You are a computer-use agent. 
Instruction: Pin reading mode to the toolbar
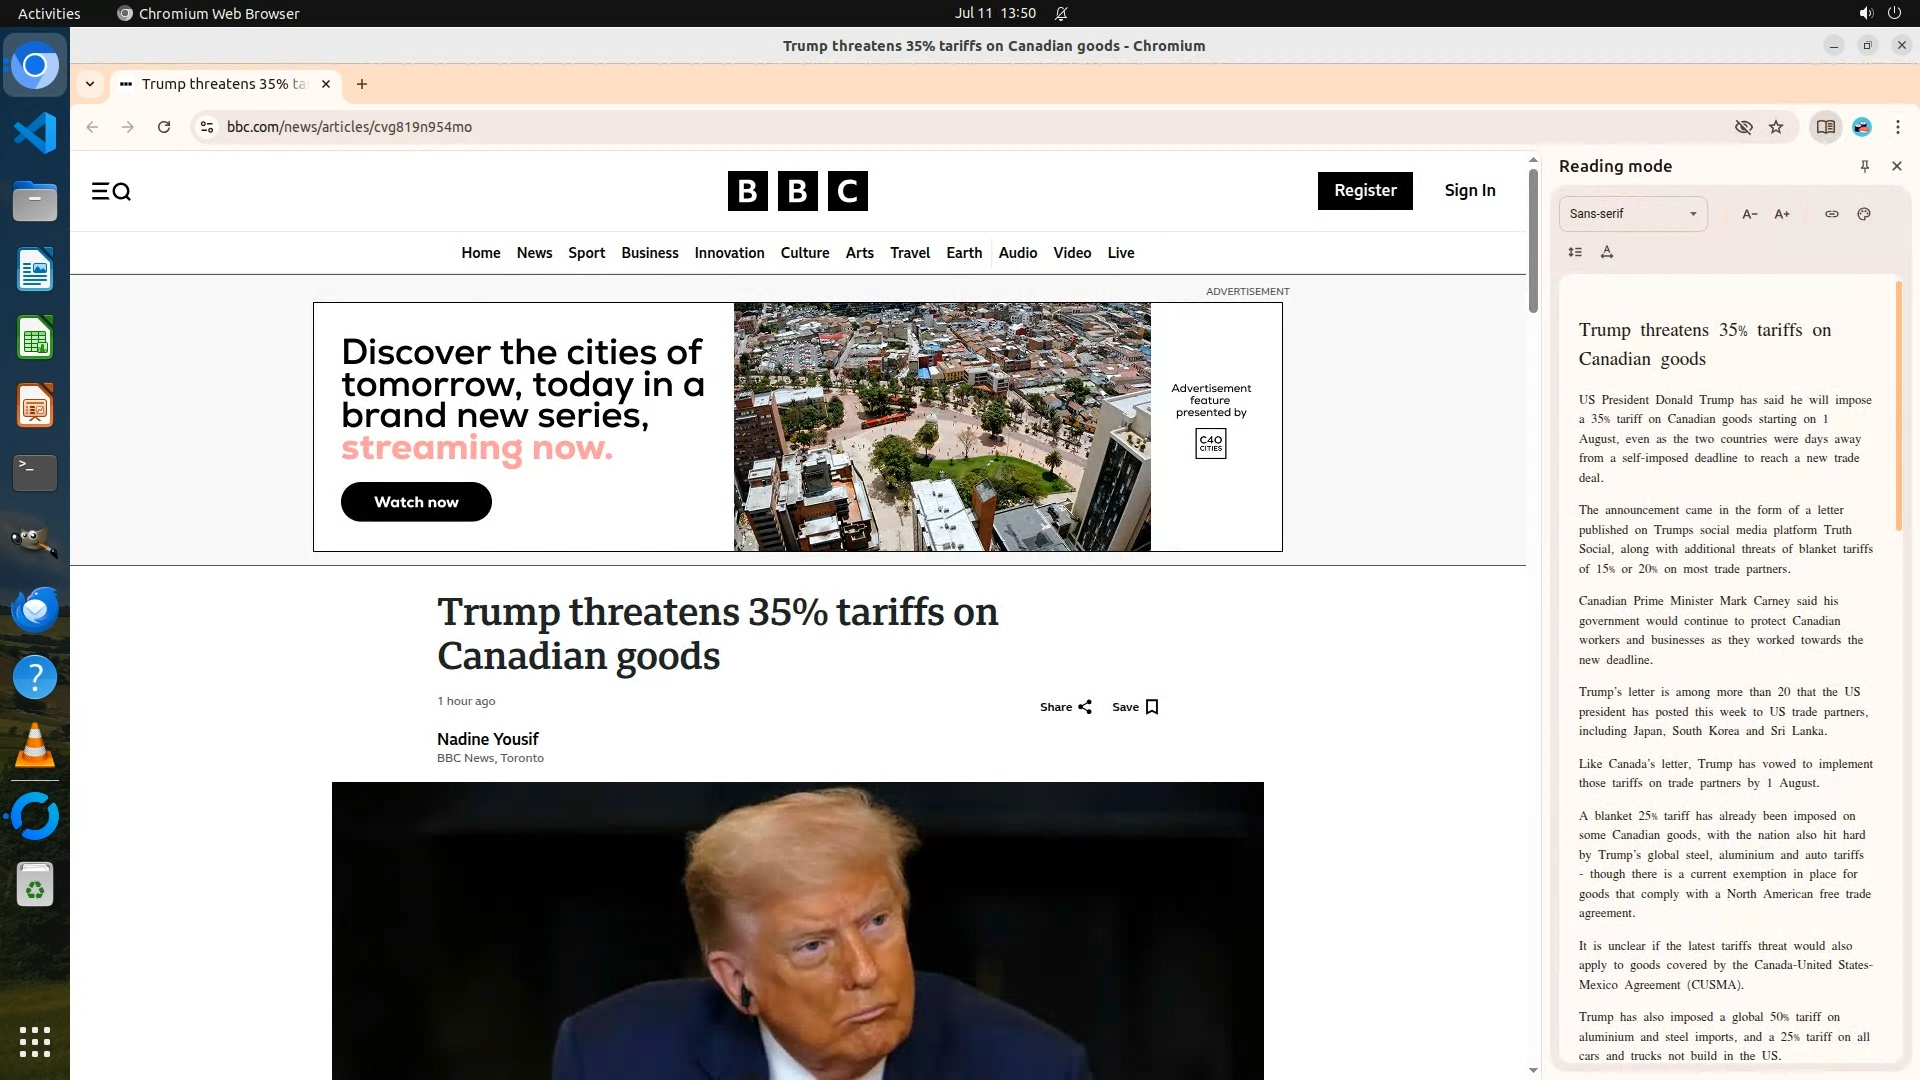[1864, 166]
